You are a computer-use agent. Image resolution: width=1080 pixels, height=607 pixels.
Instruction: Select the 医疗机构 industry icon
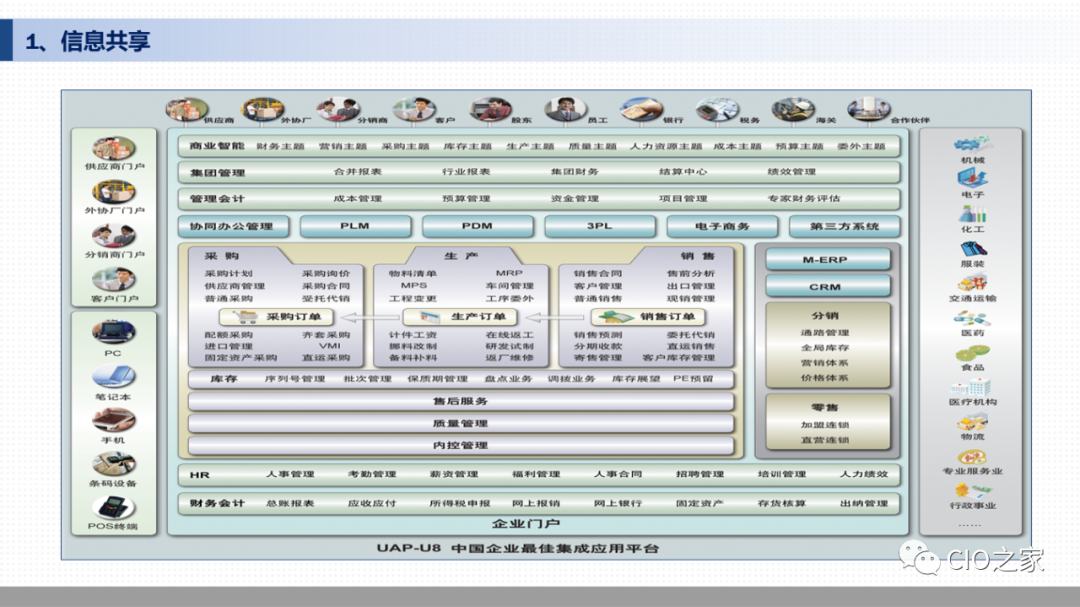pos(971,387)
